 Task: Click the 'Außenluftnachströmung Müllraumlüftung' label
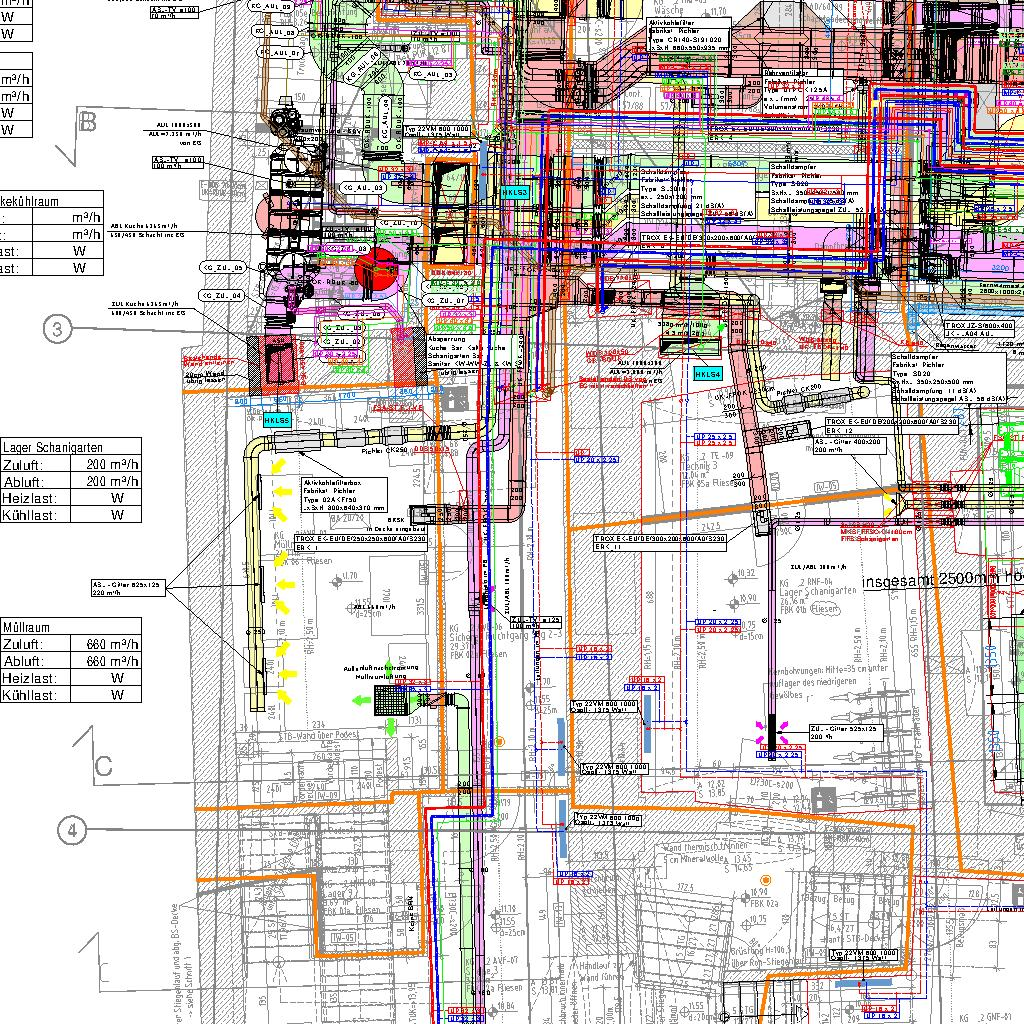point(381,672)
